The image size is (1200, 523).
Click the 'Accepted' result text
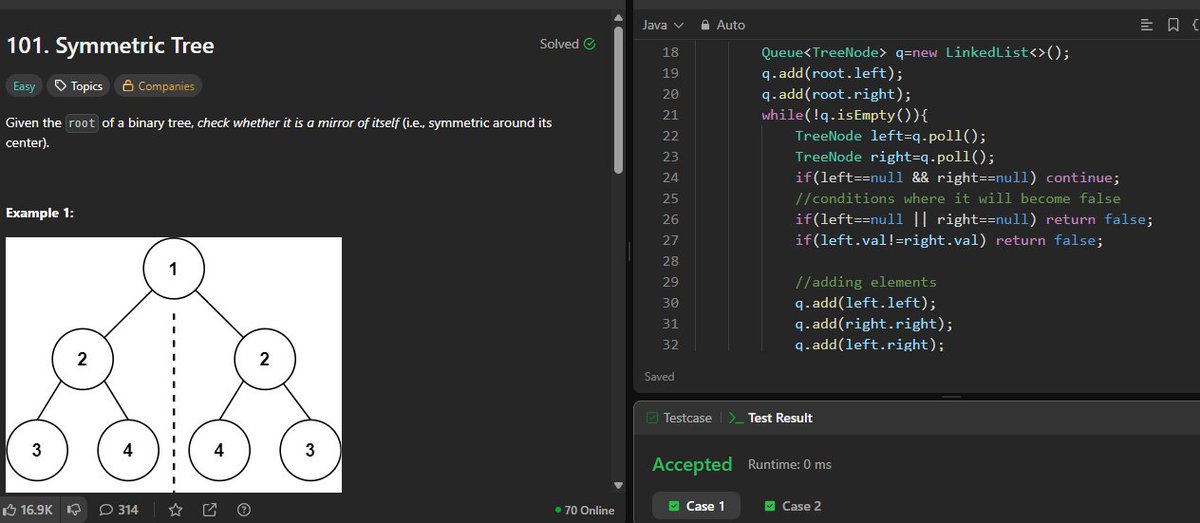click(x=692, y=464)
